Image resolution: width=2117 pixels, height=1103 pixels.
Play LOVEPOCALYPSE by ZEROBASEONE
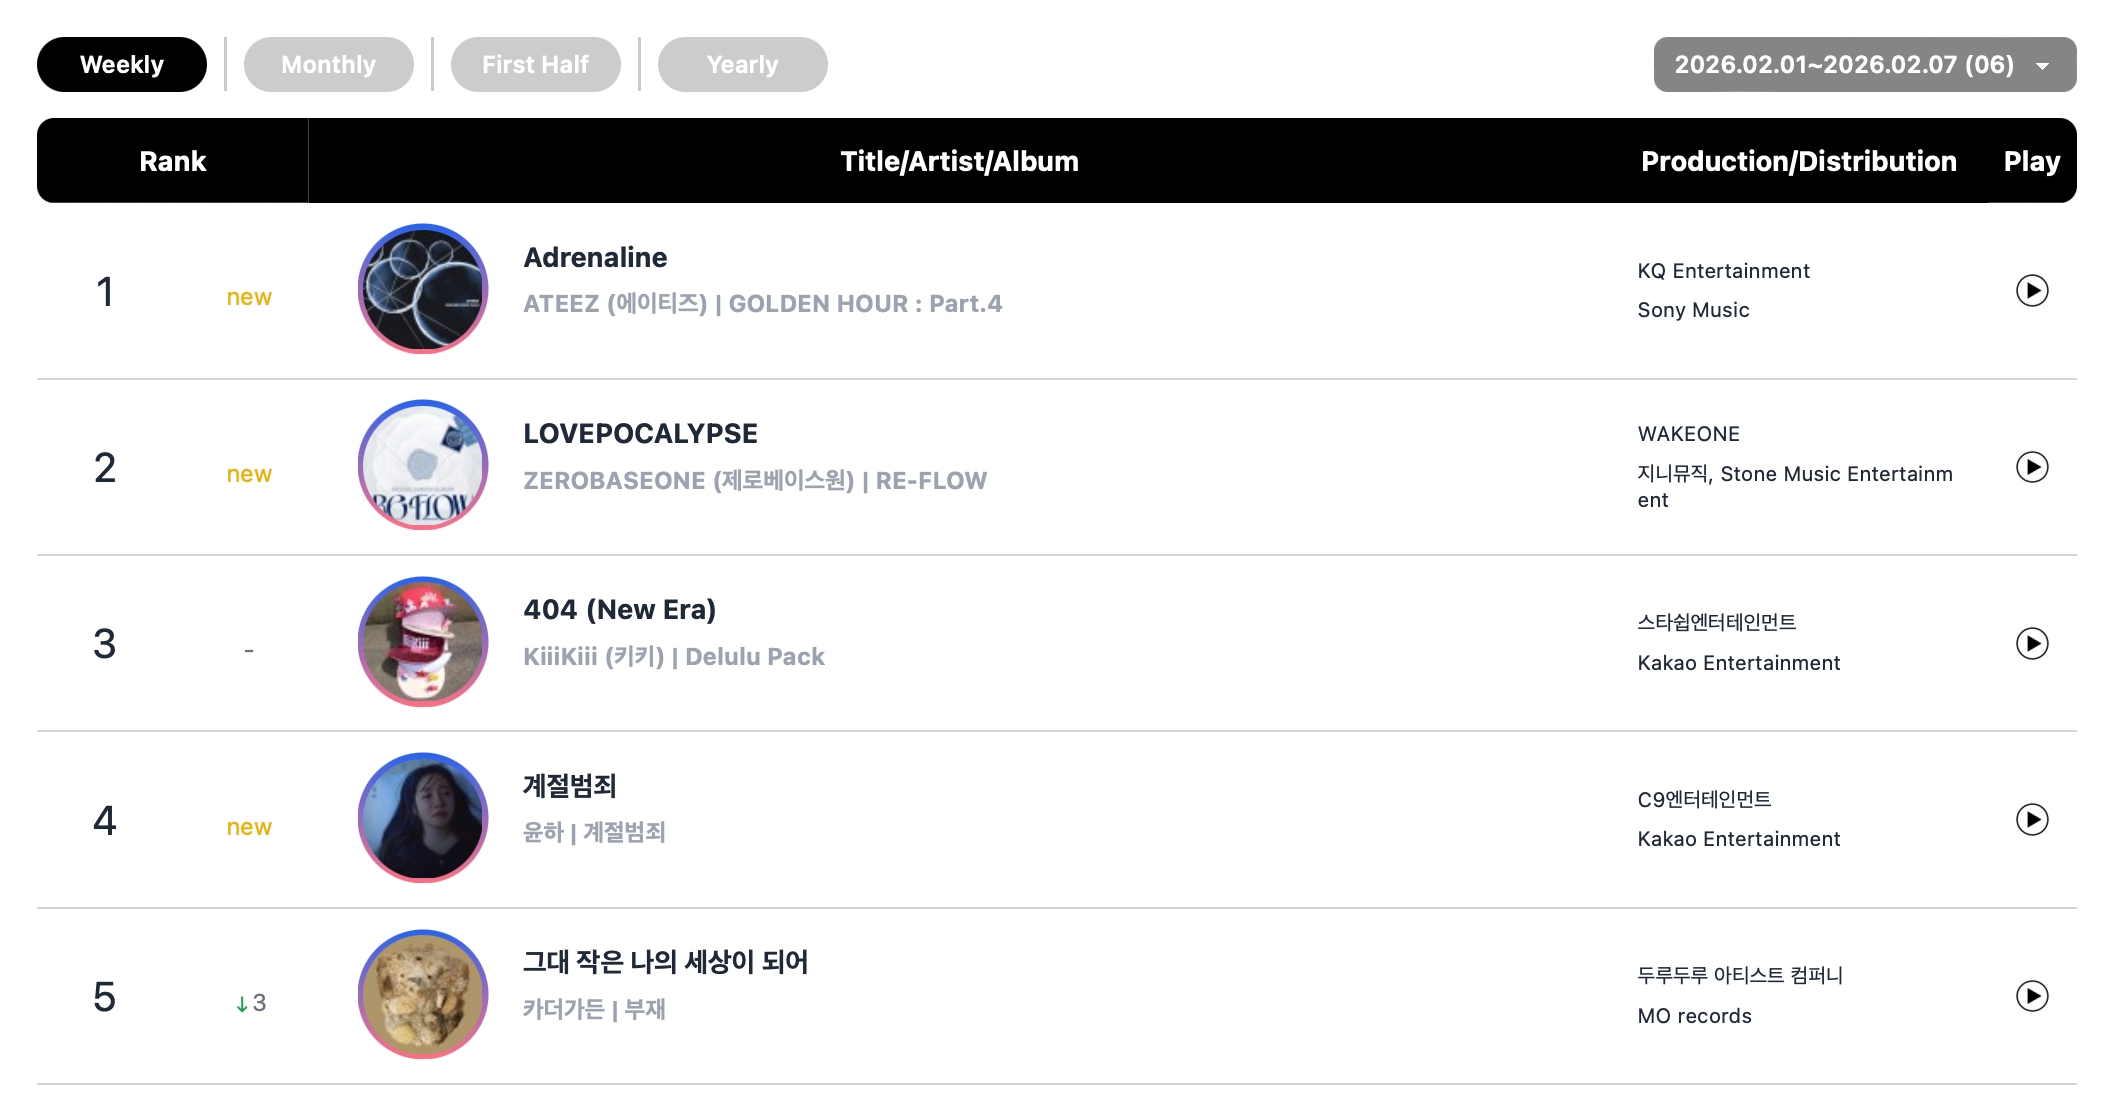(x=2031, y=467)
